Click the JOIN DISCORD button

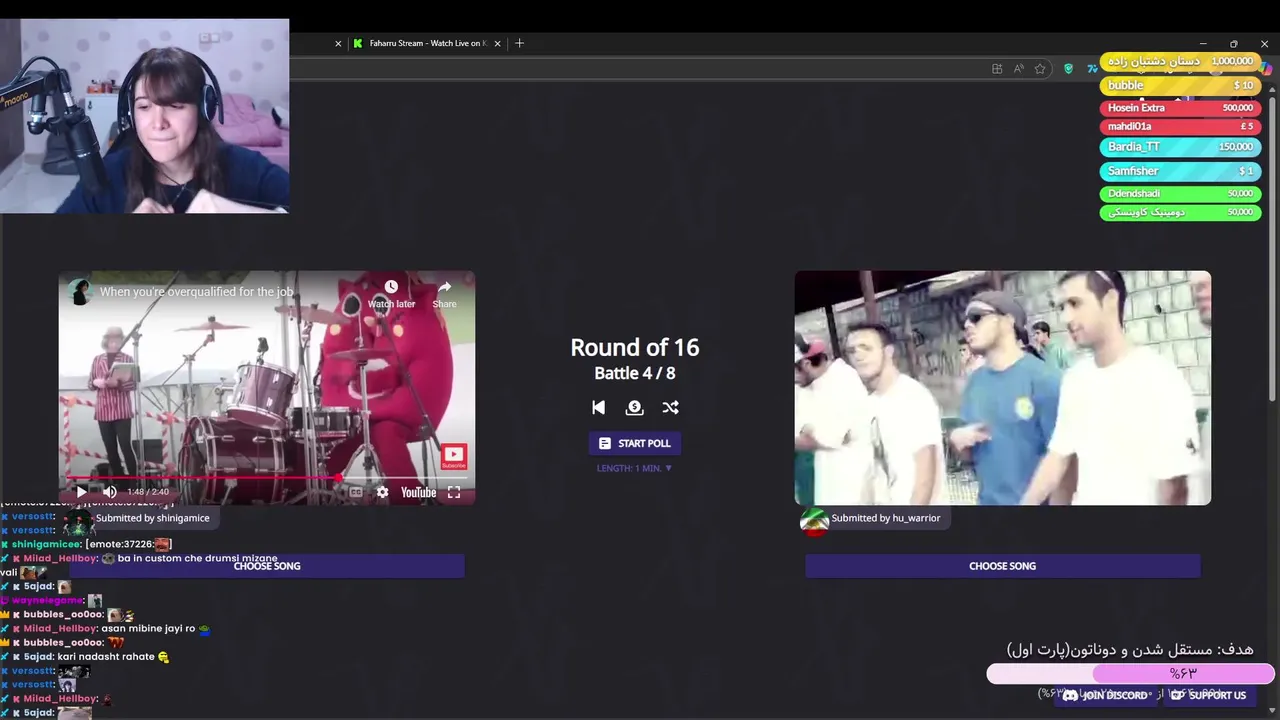[1104, 695]
